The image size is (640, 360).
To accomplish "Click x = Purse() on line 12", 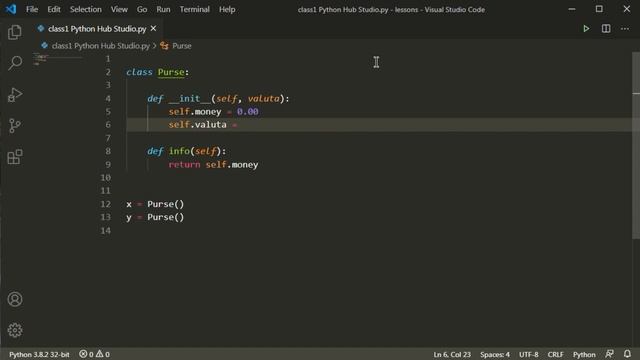I will (155, 204).
